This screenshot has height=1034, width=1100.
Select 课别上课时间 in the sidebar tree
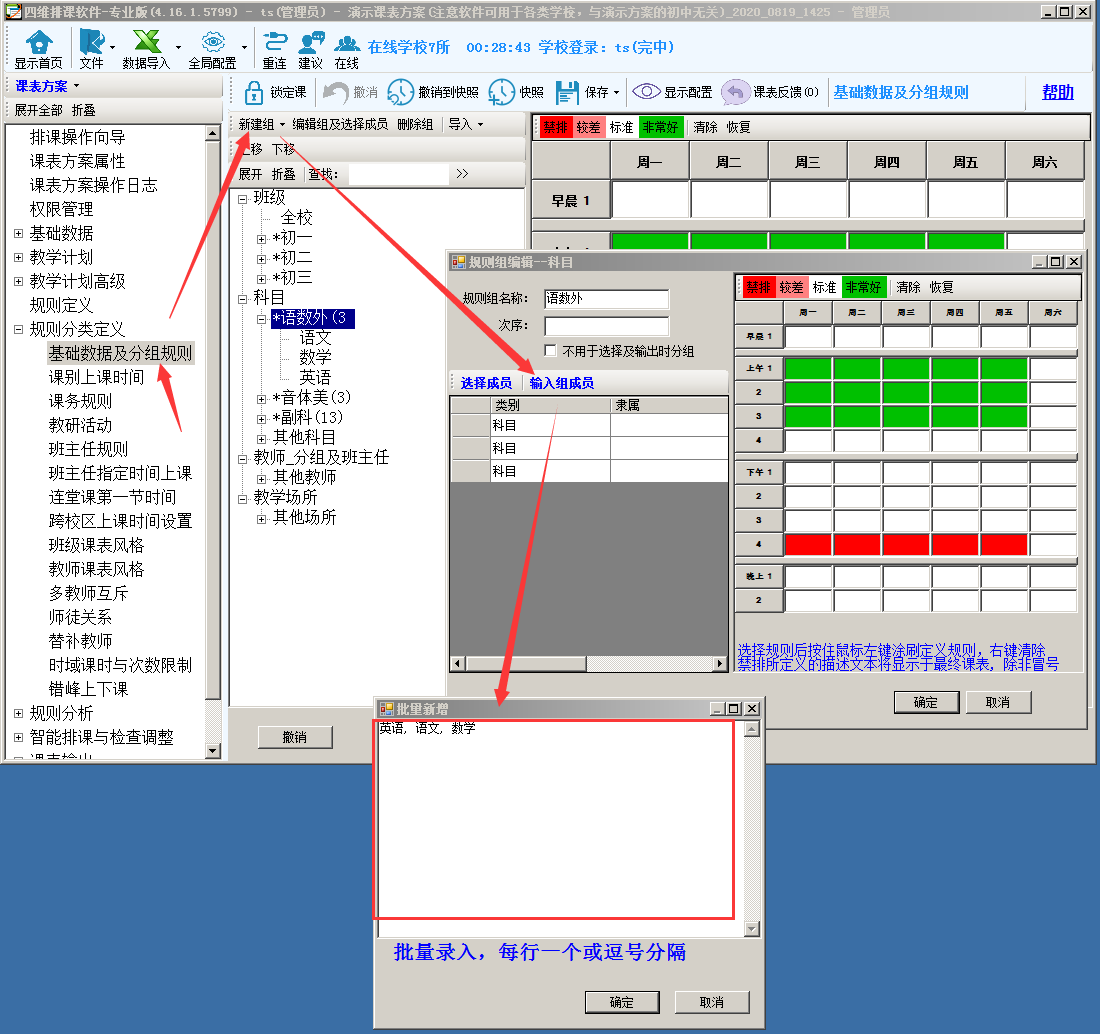(x=96, y=377)
